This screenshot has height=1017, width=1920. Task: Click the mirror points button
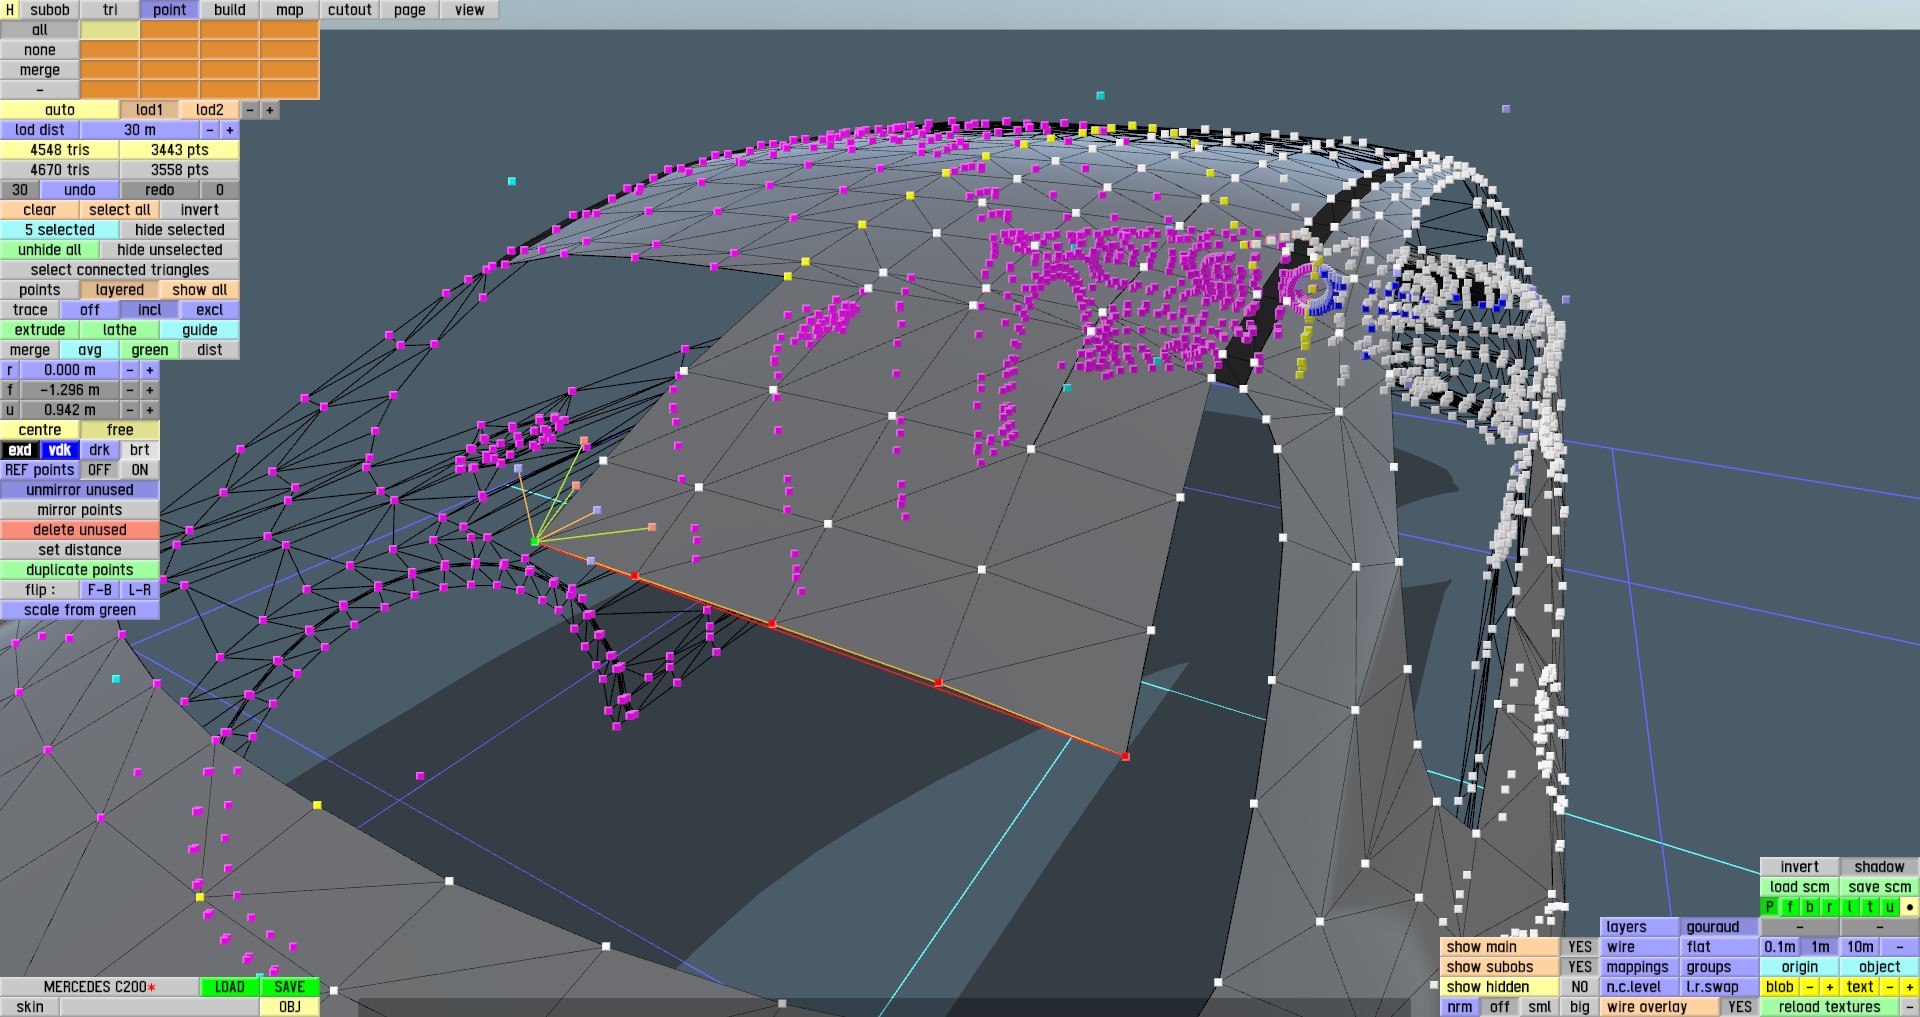(80, 510)
